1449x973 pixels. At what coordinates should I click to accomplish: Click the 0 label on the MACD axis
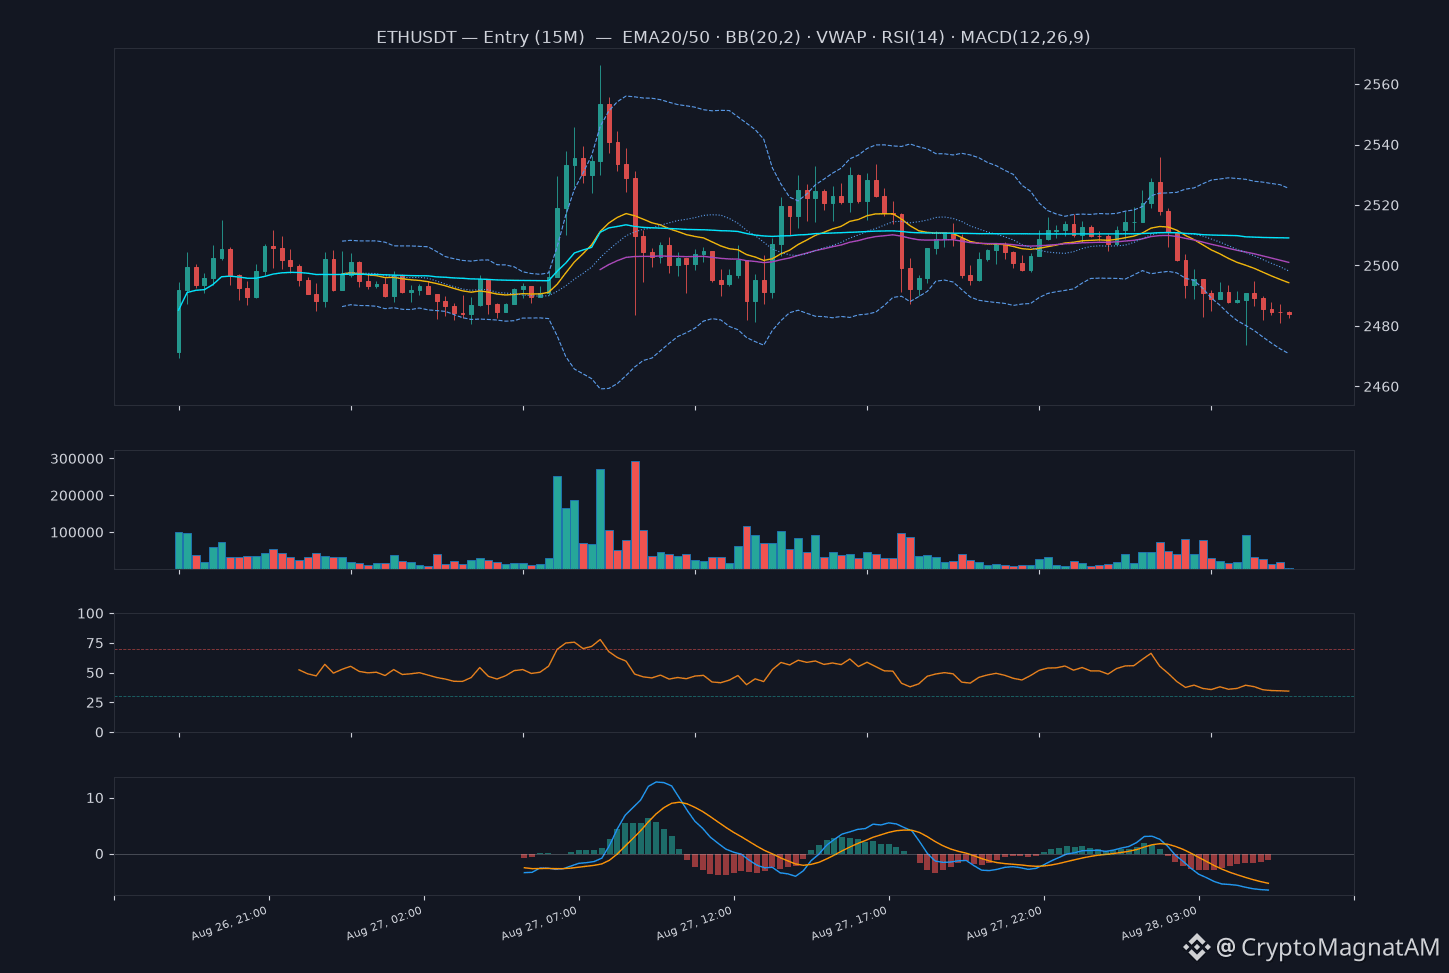(x=99, y=854)
